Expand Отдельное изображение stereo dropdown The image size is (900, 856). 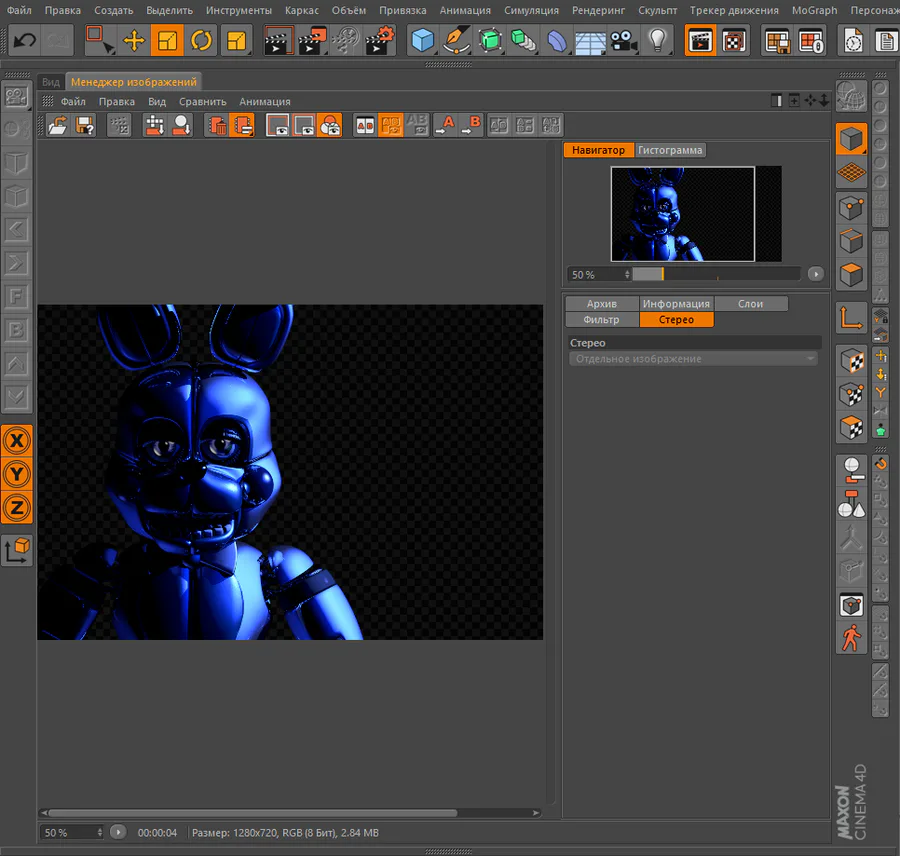[693, 359]
